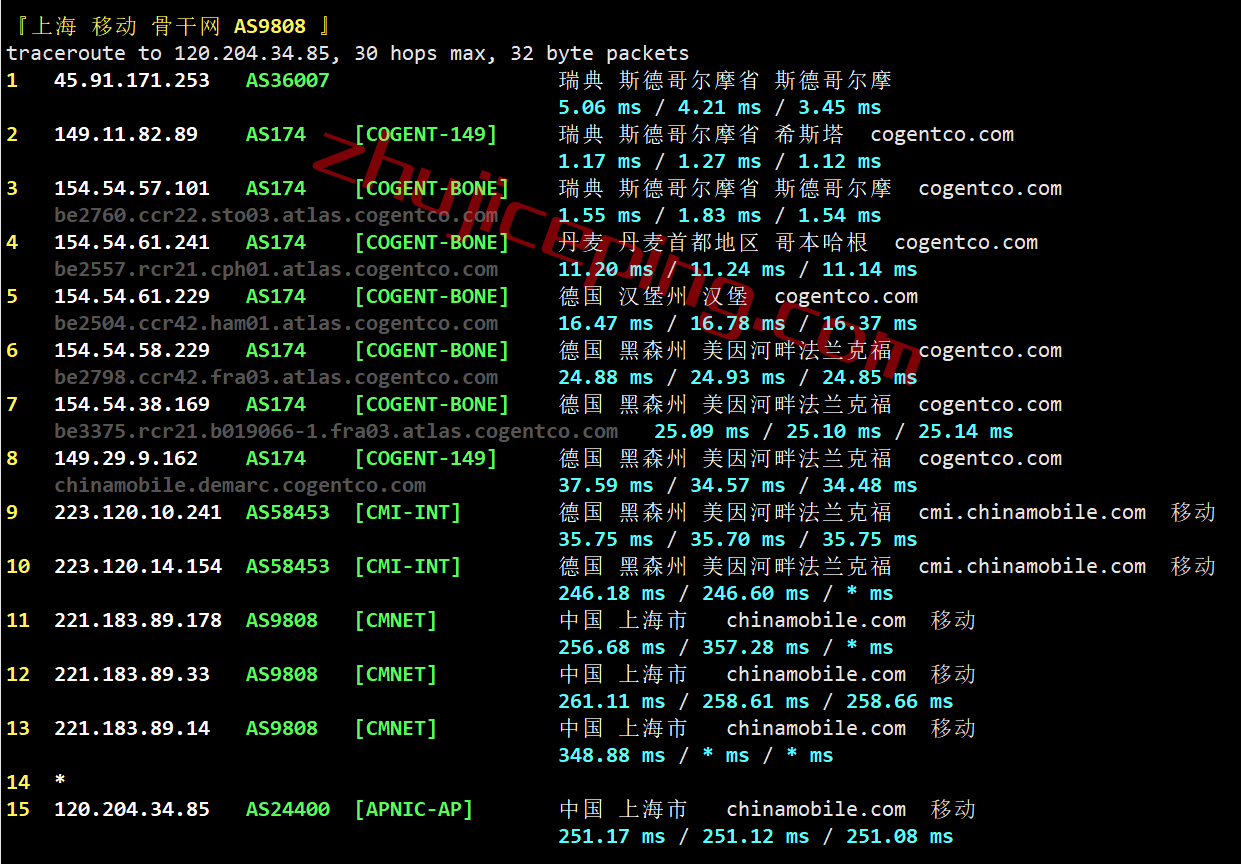
Task: Click IP address 223.120.14.154
Action: [138, 566]
